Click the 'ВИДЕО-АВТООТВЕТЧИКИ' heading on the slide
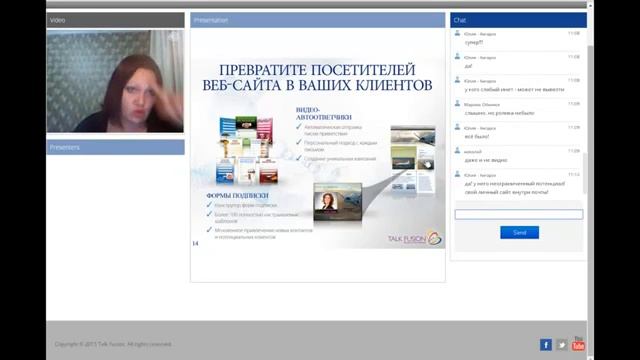The image size is (640, 360). 324,113
